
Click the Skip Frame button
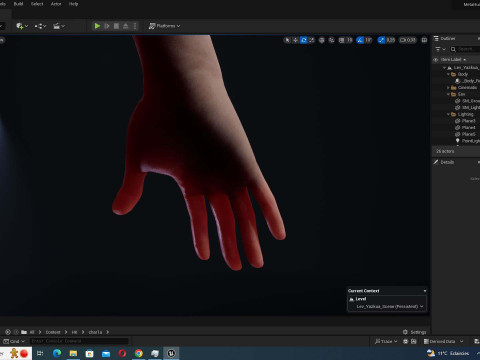click(107, 26)
